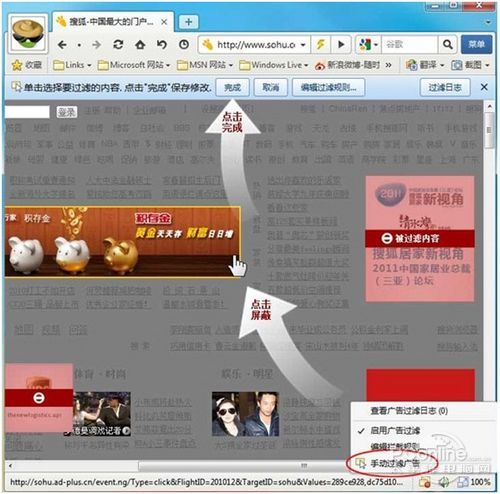Open the home page
The image size is (500, 494).
pyautogui.click(x=140, y=44)
